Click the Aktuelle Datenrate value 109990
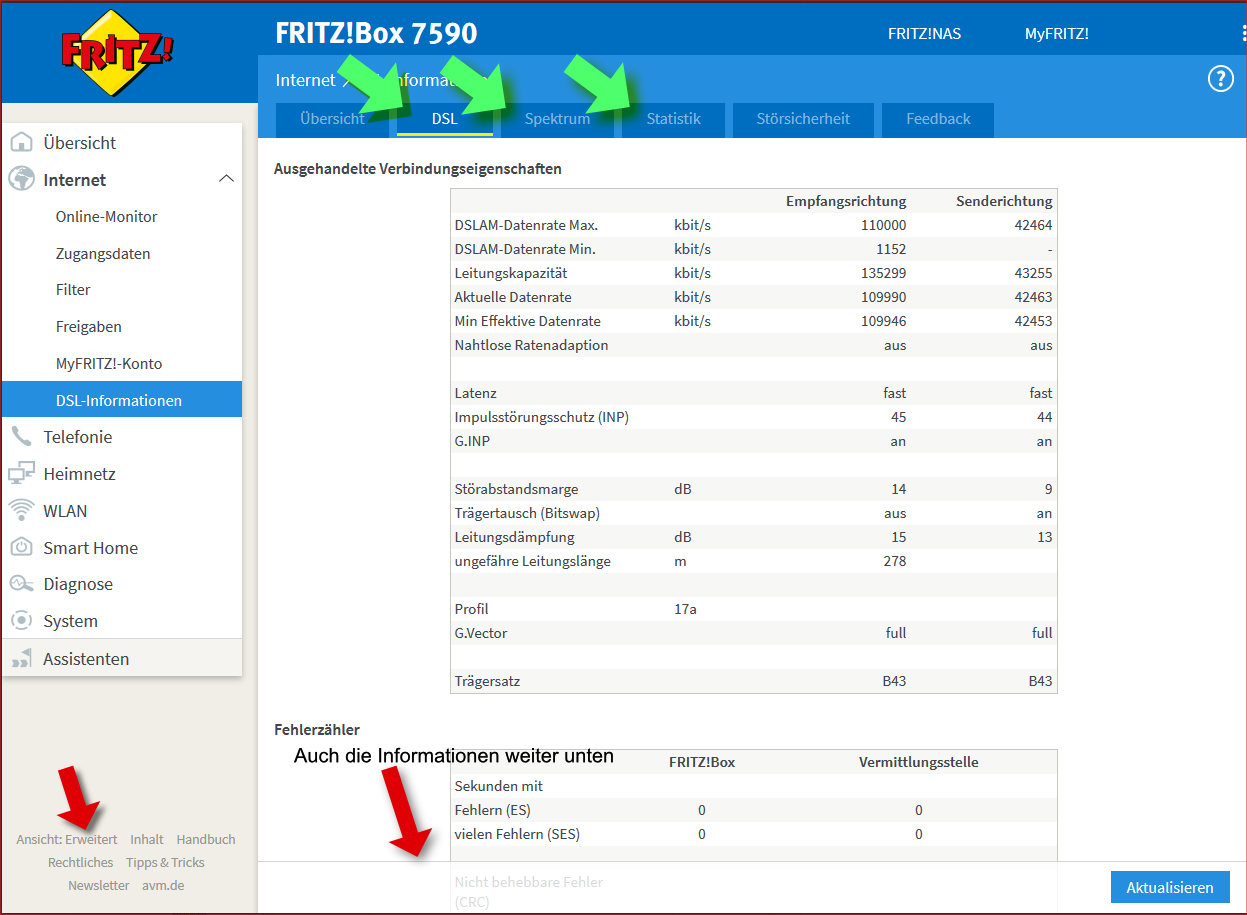Image resolution: width=1247 pixels, height=915 pixels. tap(883, 297)
